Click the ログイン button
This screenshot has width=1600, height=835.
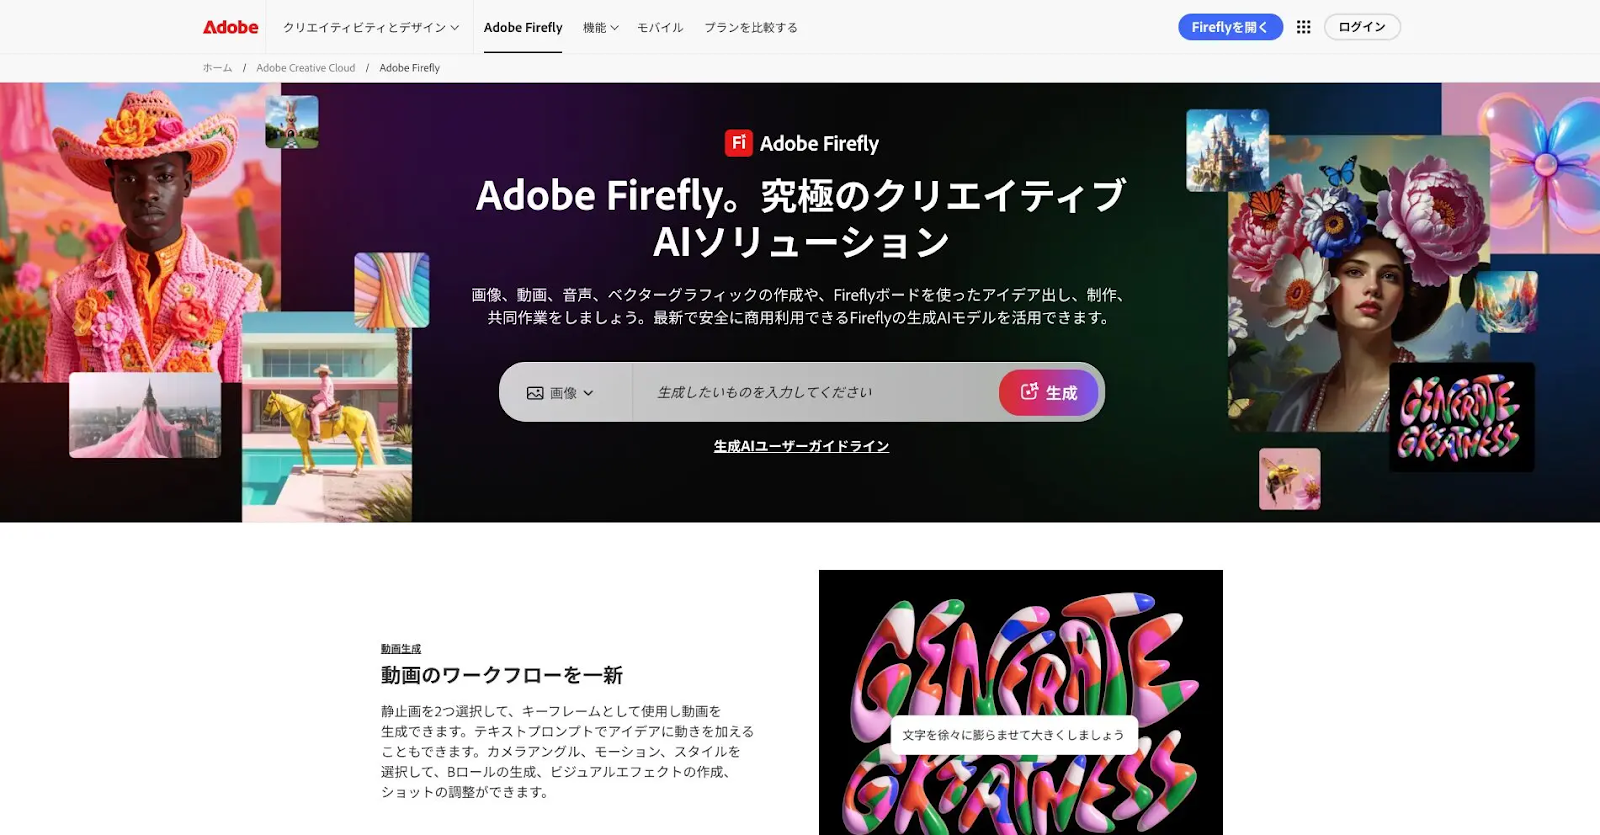(1362, 27)
